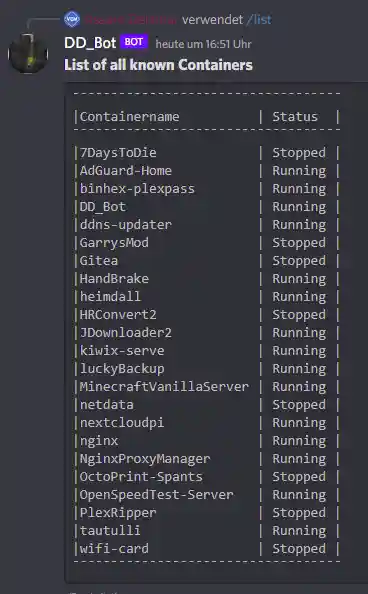Click the Stopped status of OctoPrint-Spants
The image size is (368, 594).
(299, 477)
